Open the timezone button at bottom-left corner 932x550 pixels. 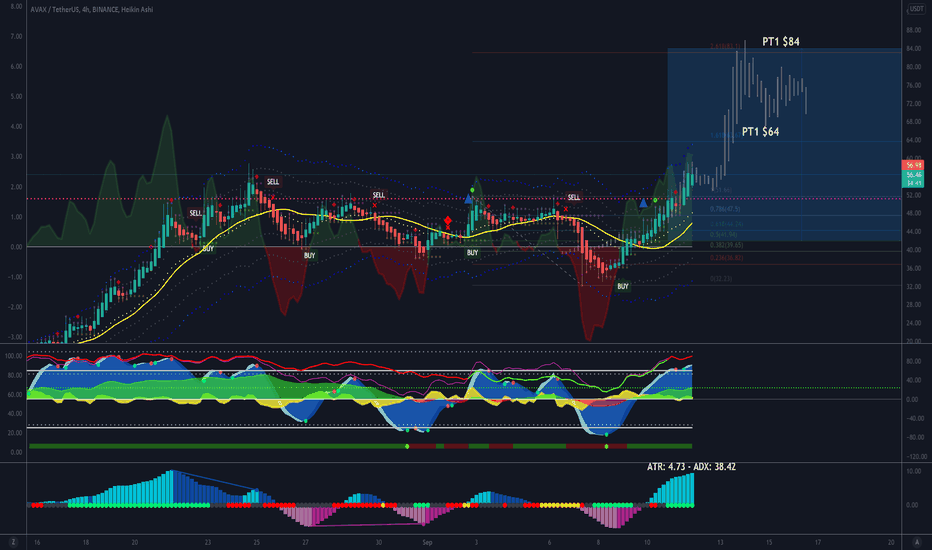pyautogui.click(x=13, y=542)
